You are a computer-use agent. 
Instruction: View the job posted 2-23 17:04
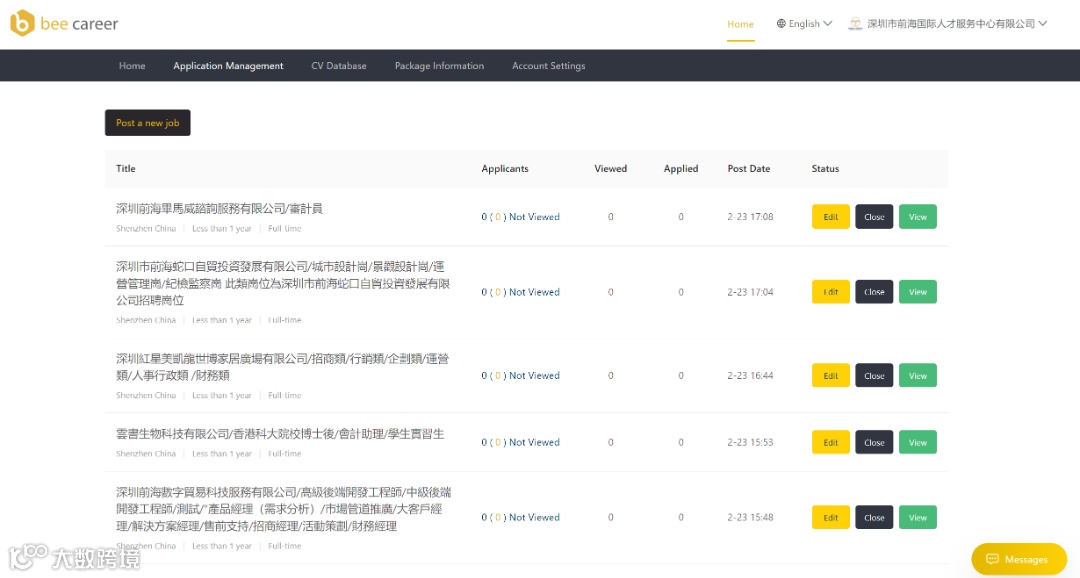[917, 291]
